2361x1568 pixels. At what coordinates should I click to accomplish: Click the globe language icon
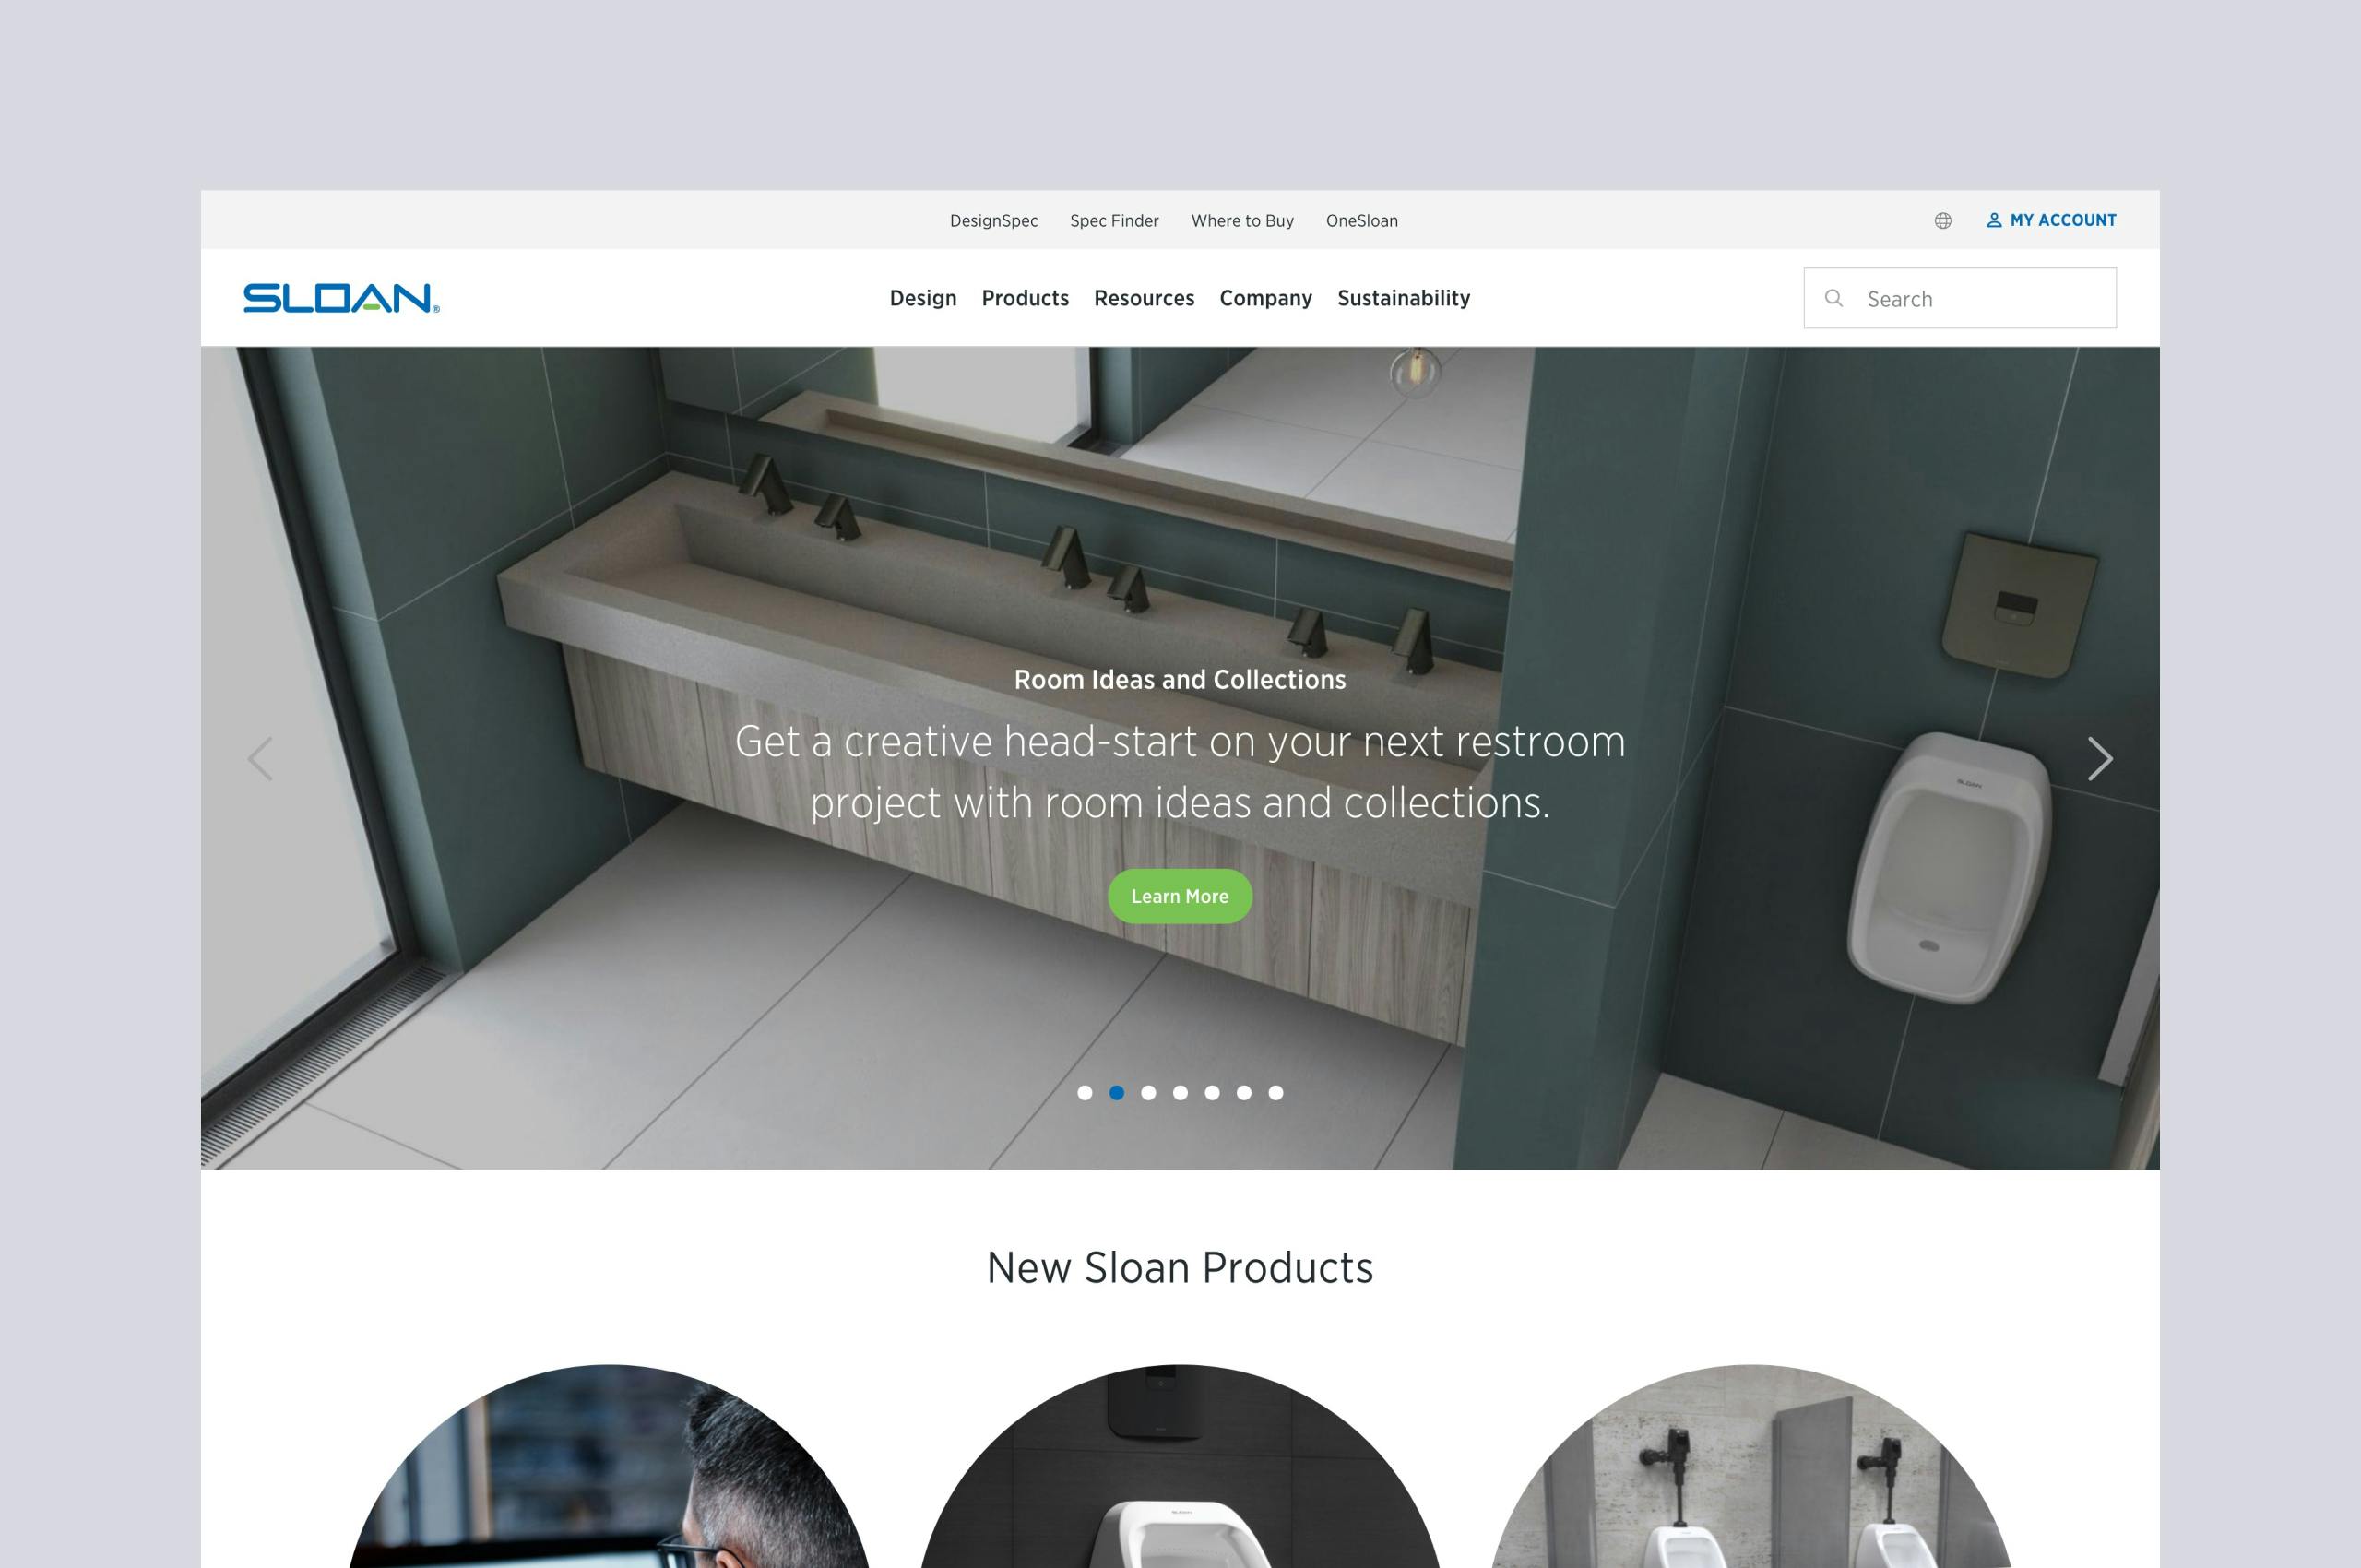tap(1942, 221)
